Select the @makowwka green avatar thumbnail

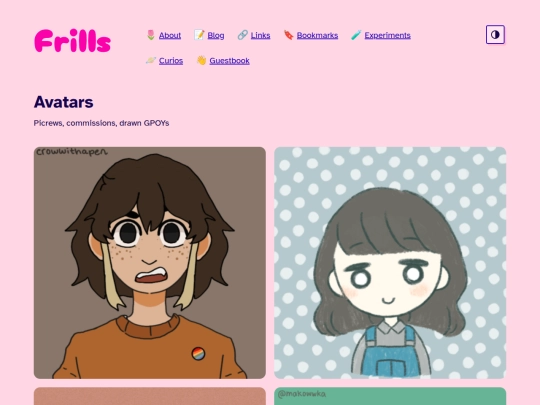click(390, 396)
